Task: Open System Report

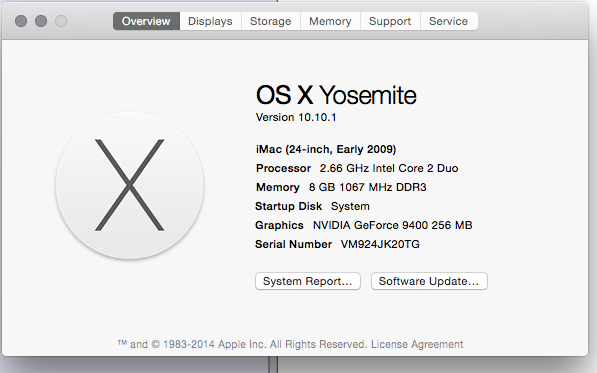Action: click(x=308, y=281)
